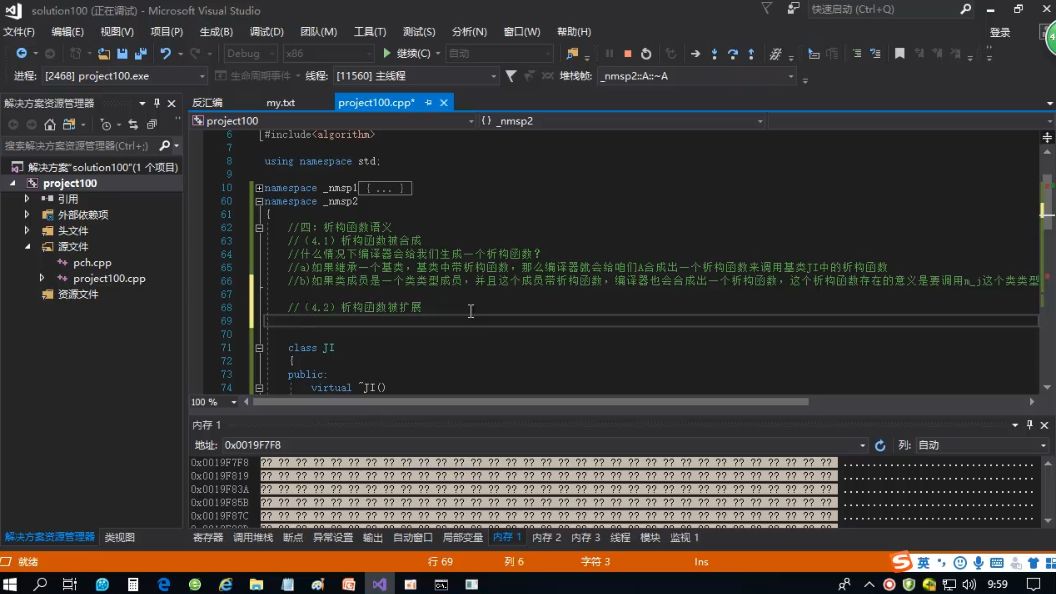Click Show Next Statement arrow

click(695, 54)
